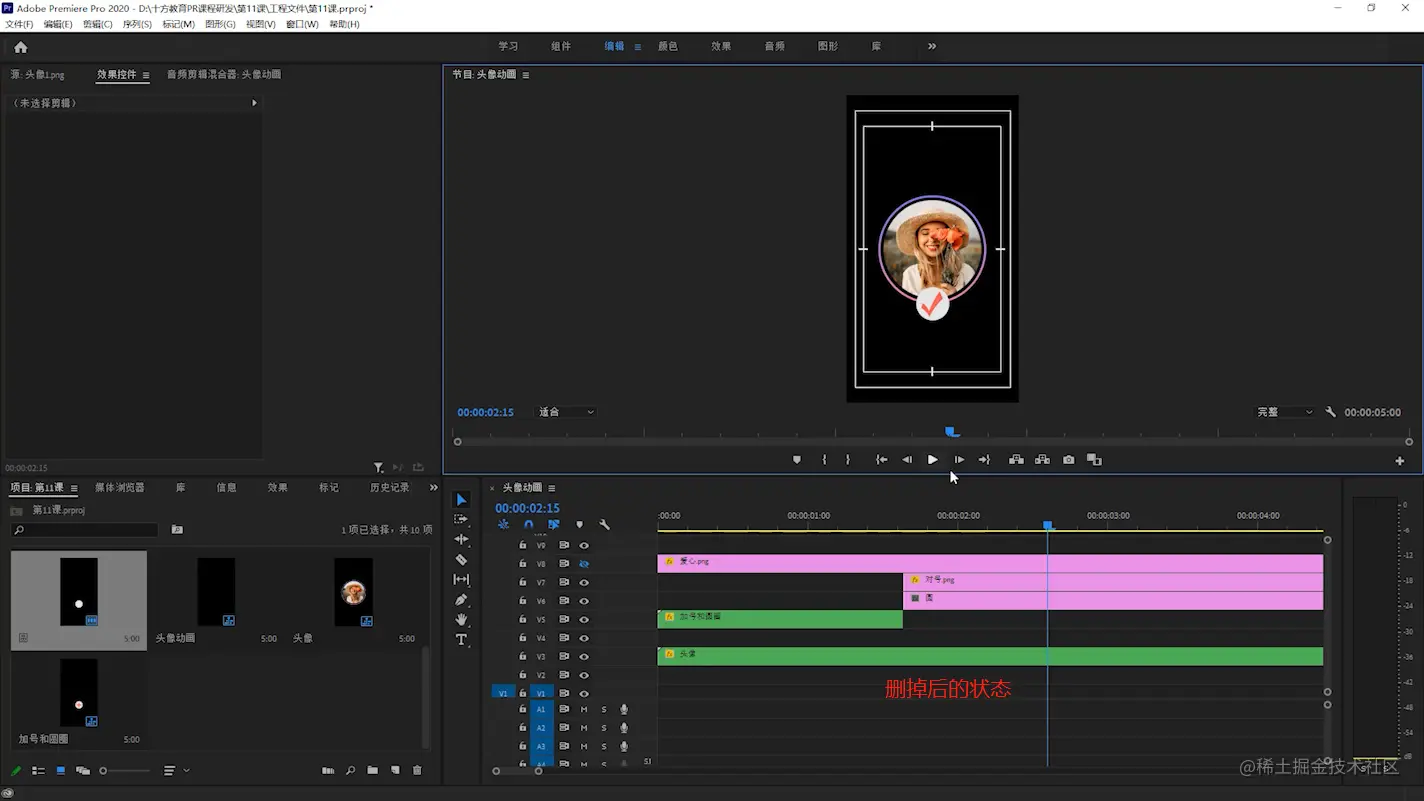Expand the workspace overflow chevron menu
Viewport: 1424px width, 801px height.
pos(932,46)
